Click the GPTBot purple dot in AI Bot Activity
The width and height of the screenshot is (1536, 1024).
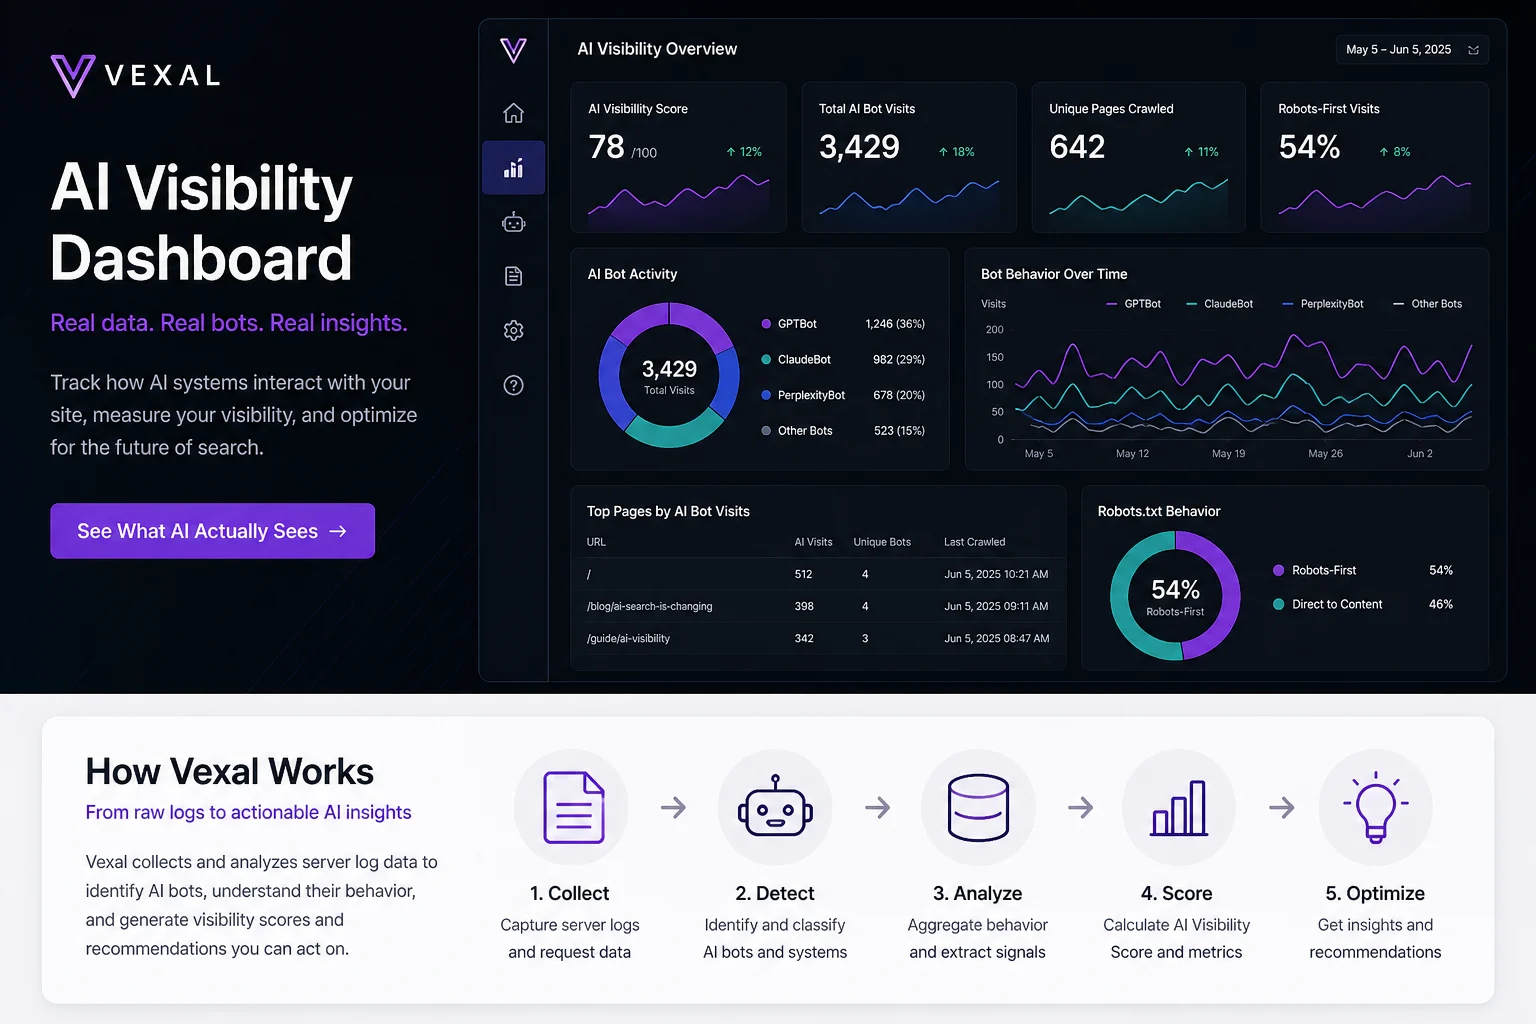(x=766, y=324)
